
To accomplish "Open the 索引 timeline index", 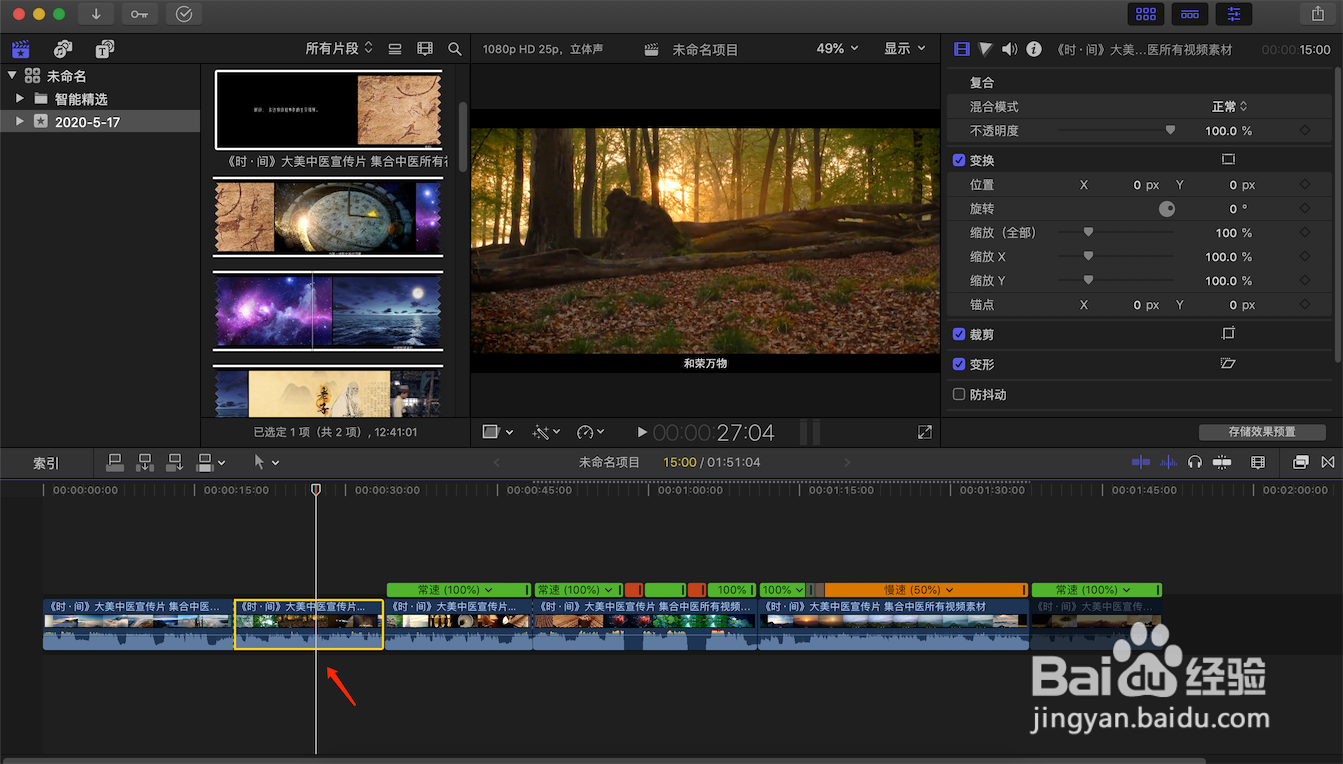I will pos(46,463).
